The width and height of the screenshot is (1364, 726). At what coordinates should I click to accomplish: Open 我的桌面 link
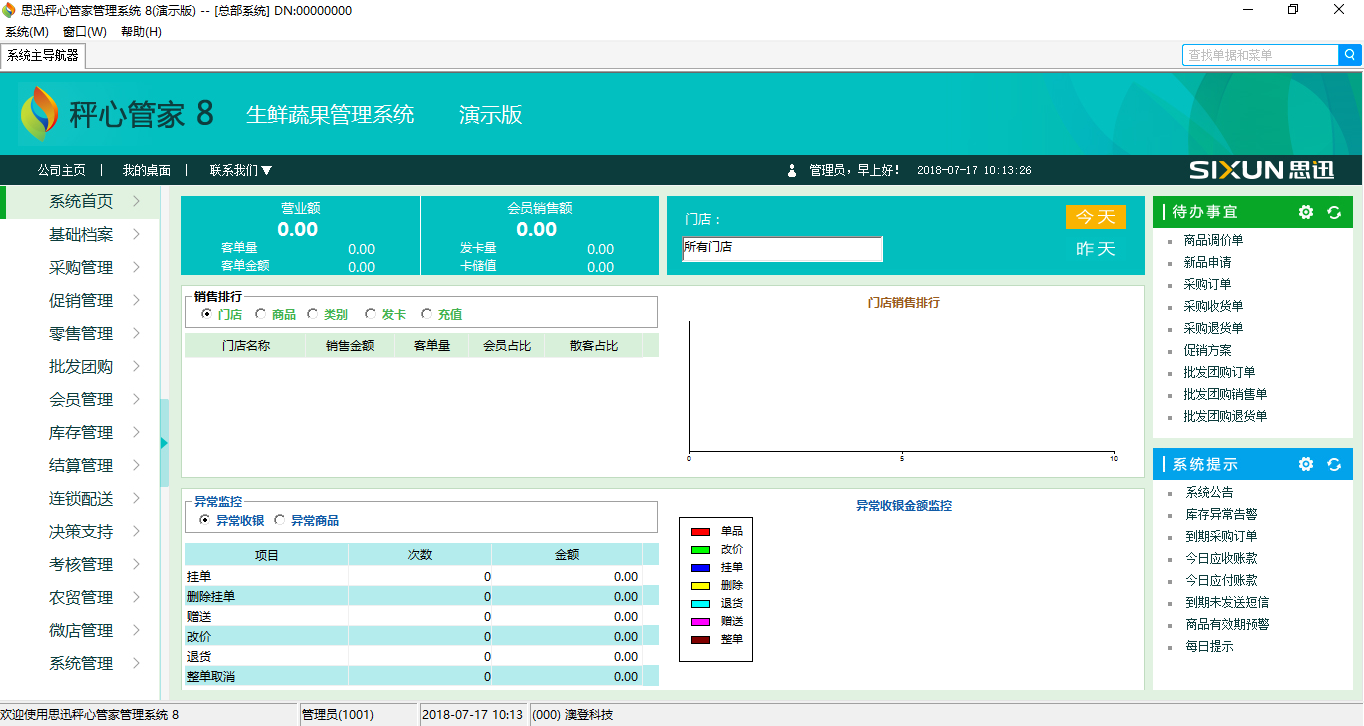tap(147, 171)
